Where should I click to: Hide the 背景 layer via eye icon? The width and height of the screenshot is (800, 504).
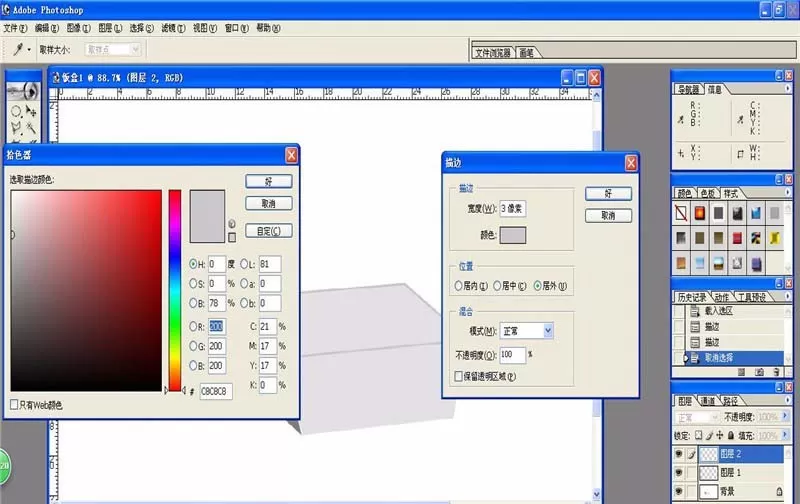point(679,491)
